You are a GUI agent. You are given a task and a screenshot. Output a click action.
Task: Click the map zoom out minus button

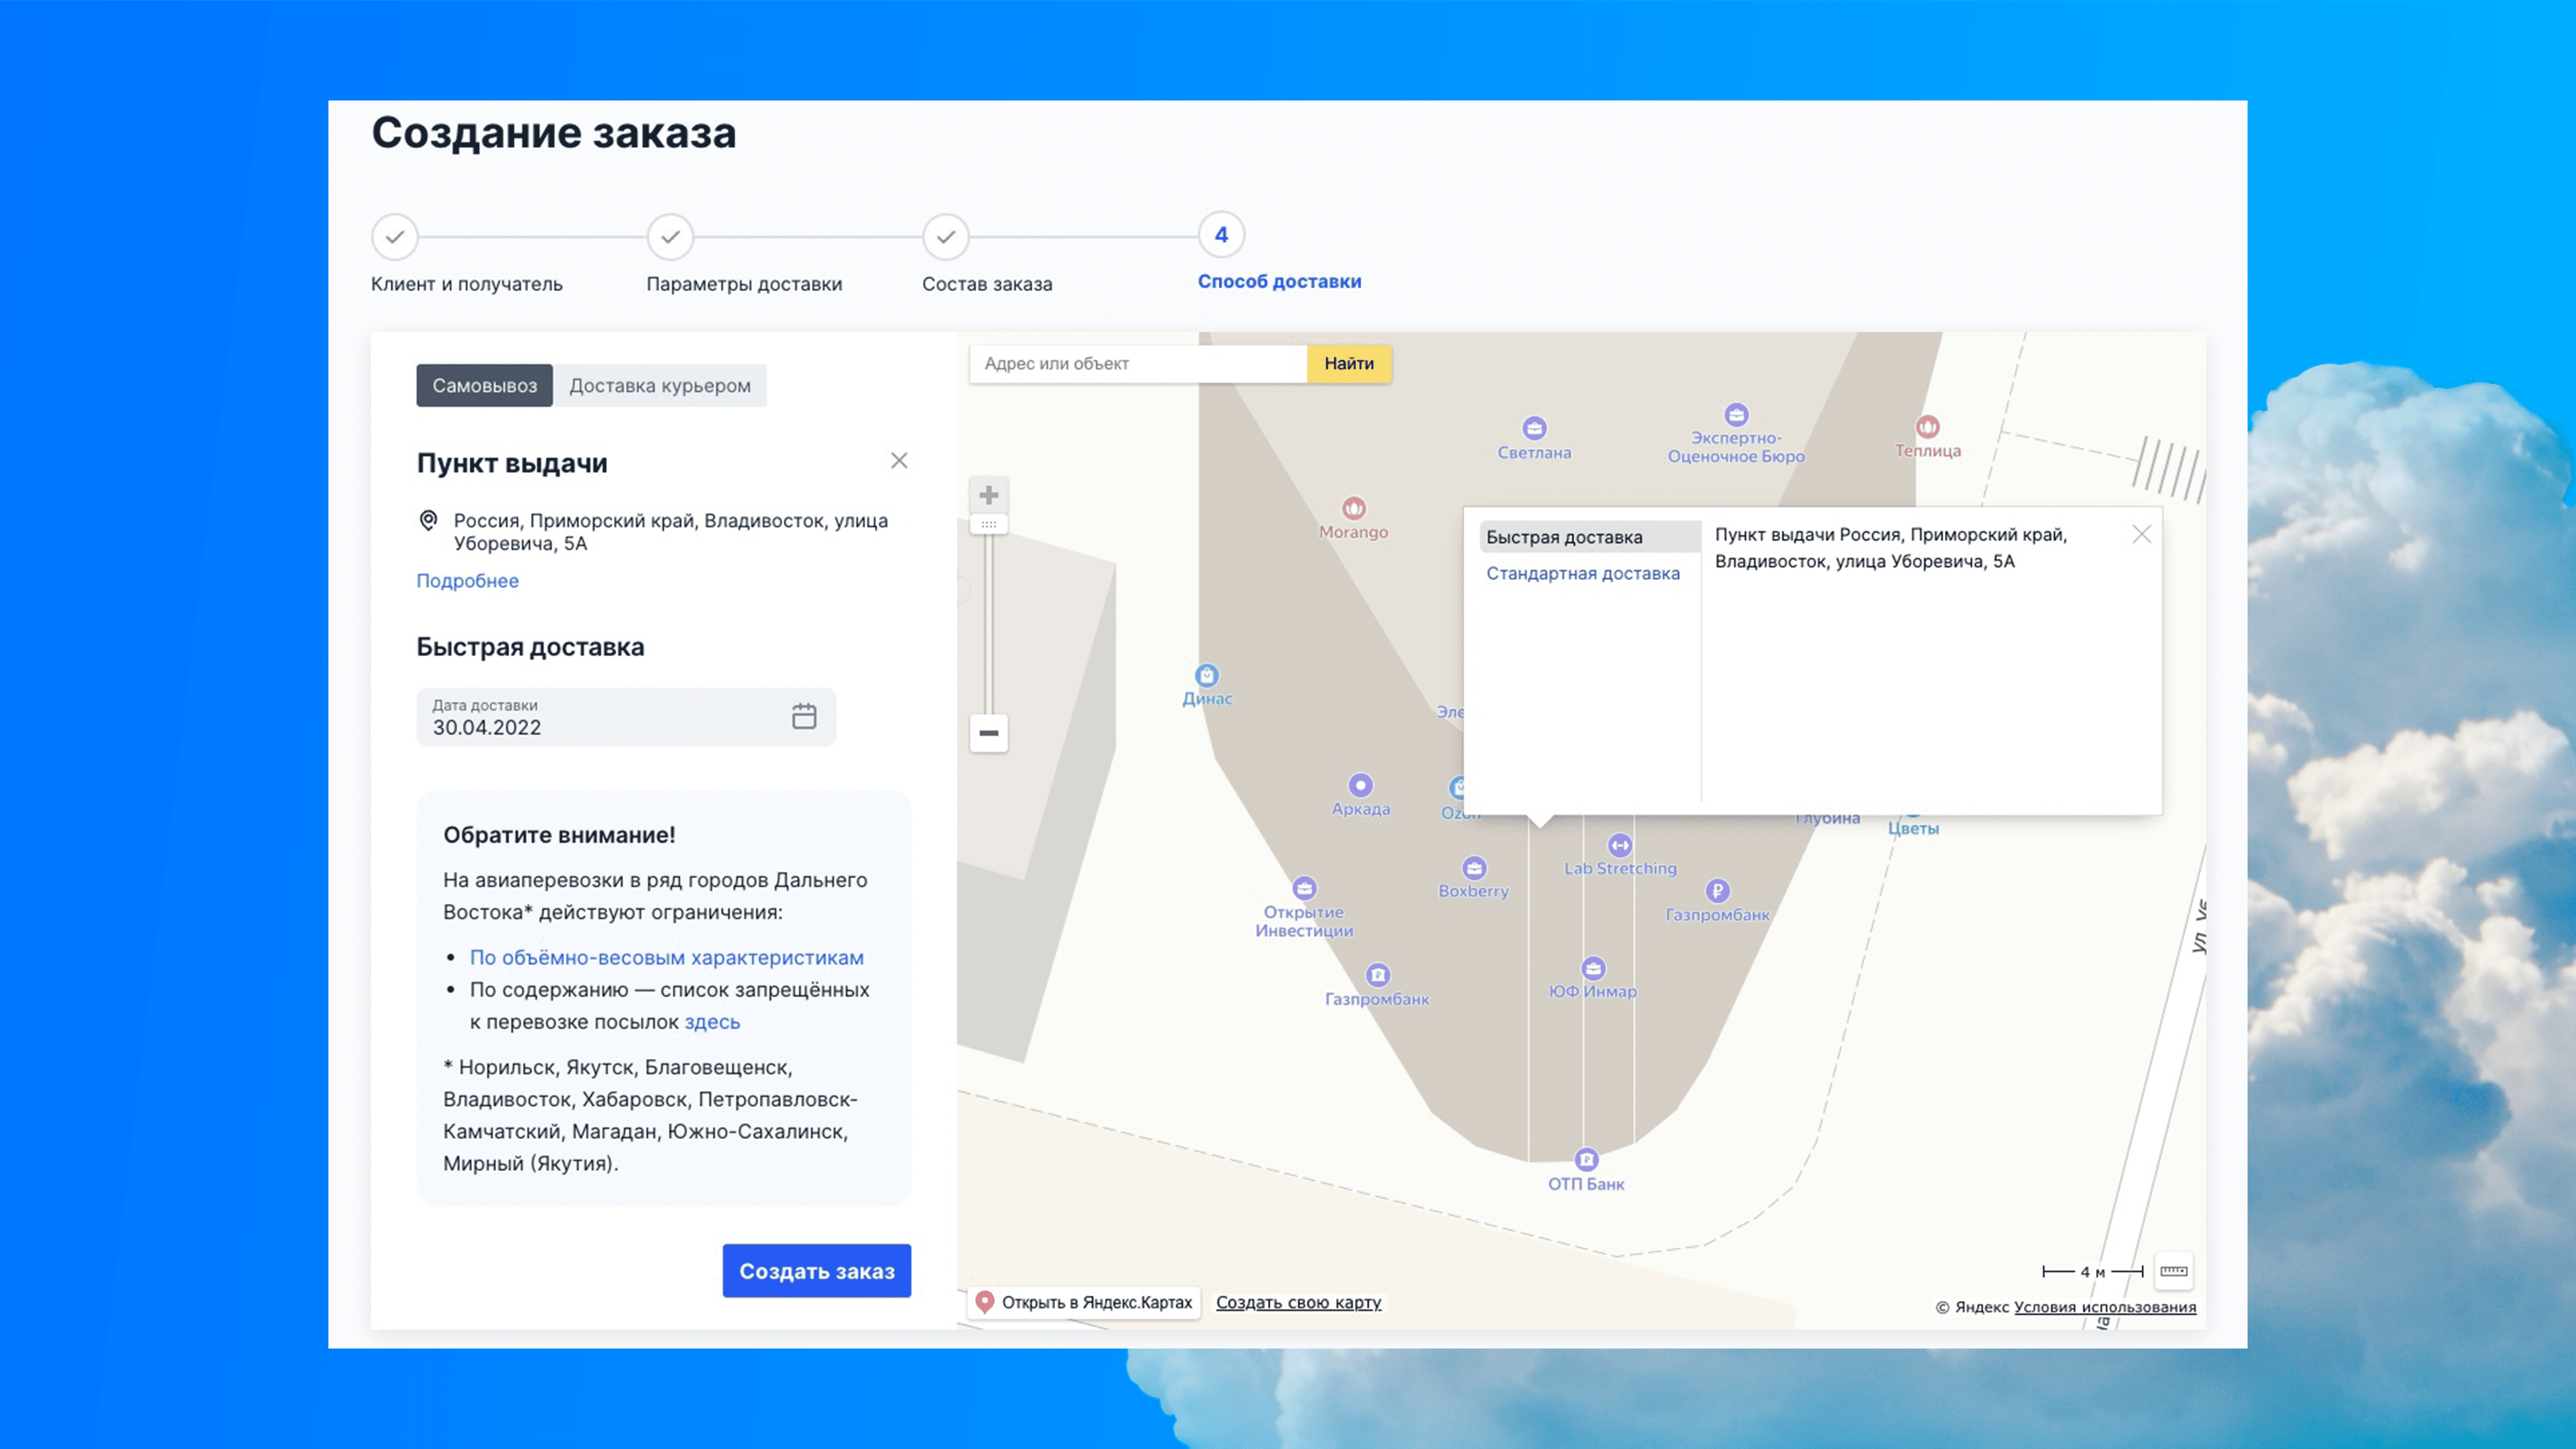click(988, 733)
